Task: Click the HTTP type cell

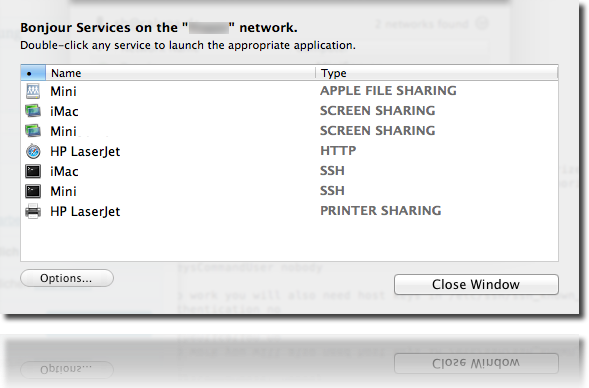Action: [x=338, y=151]
